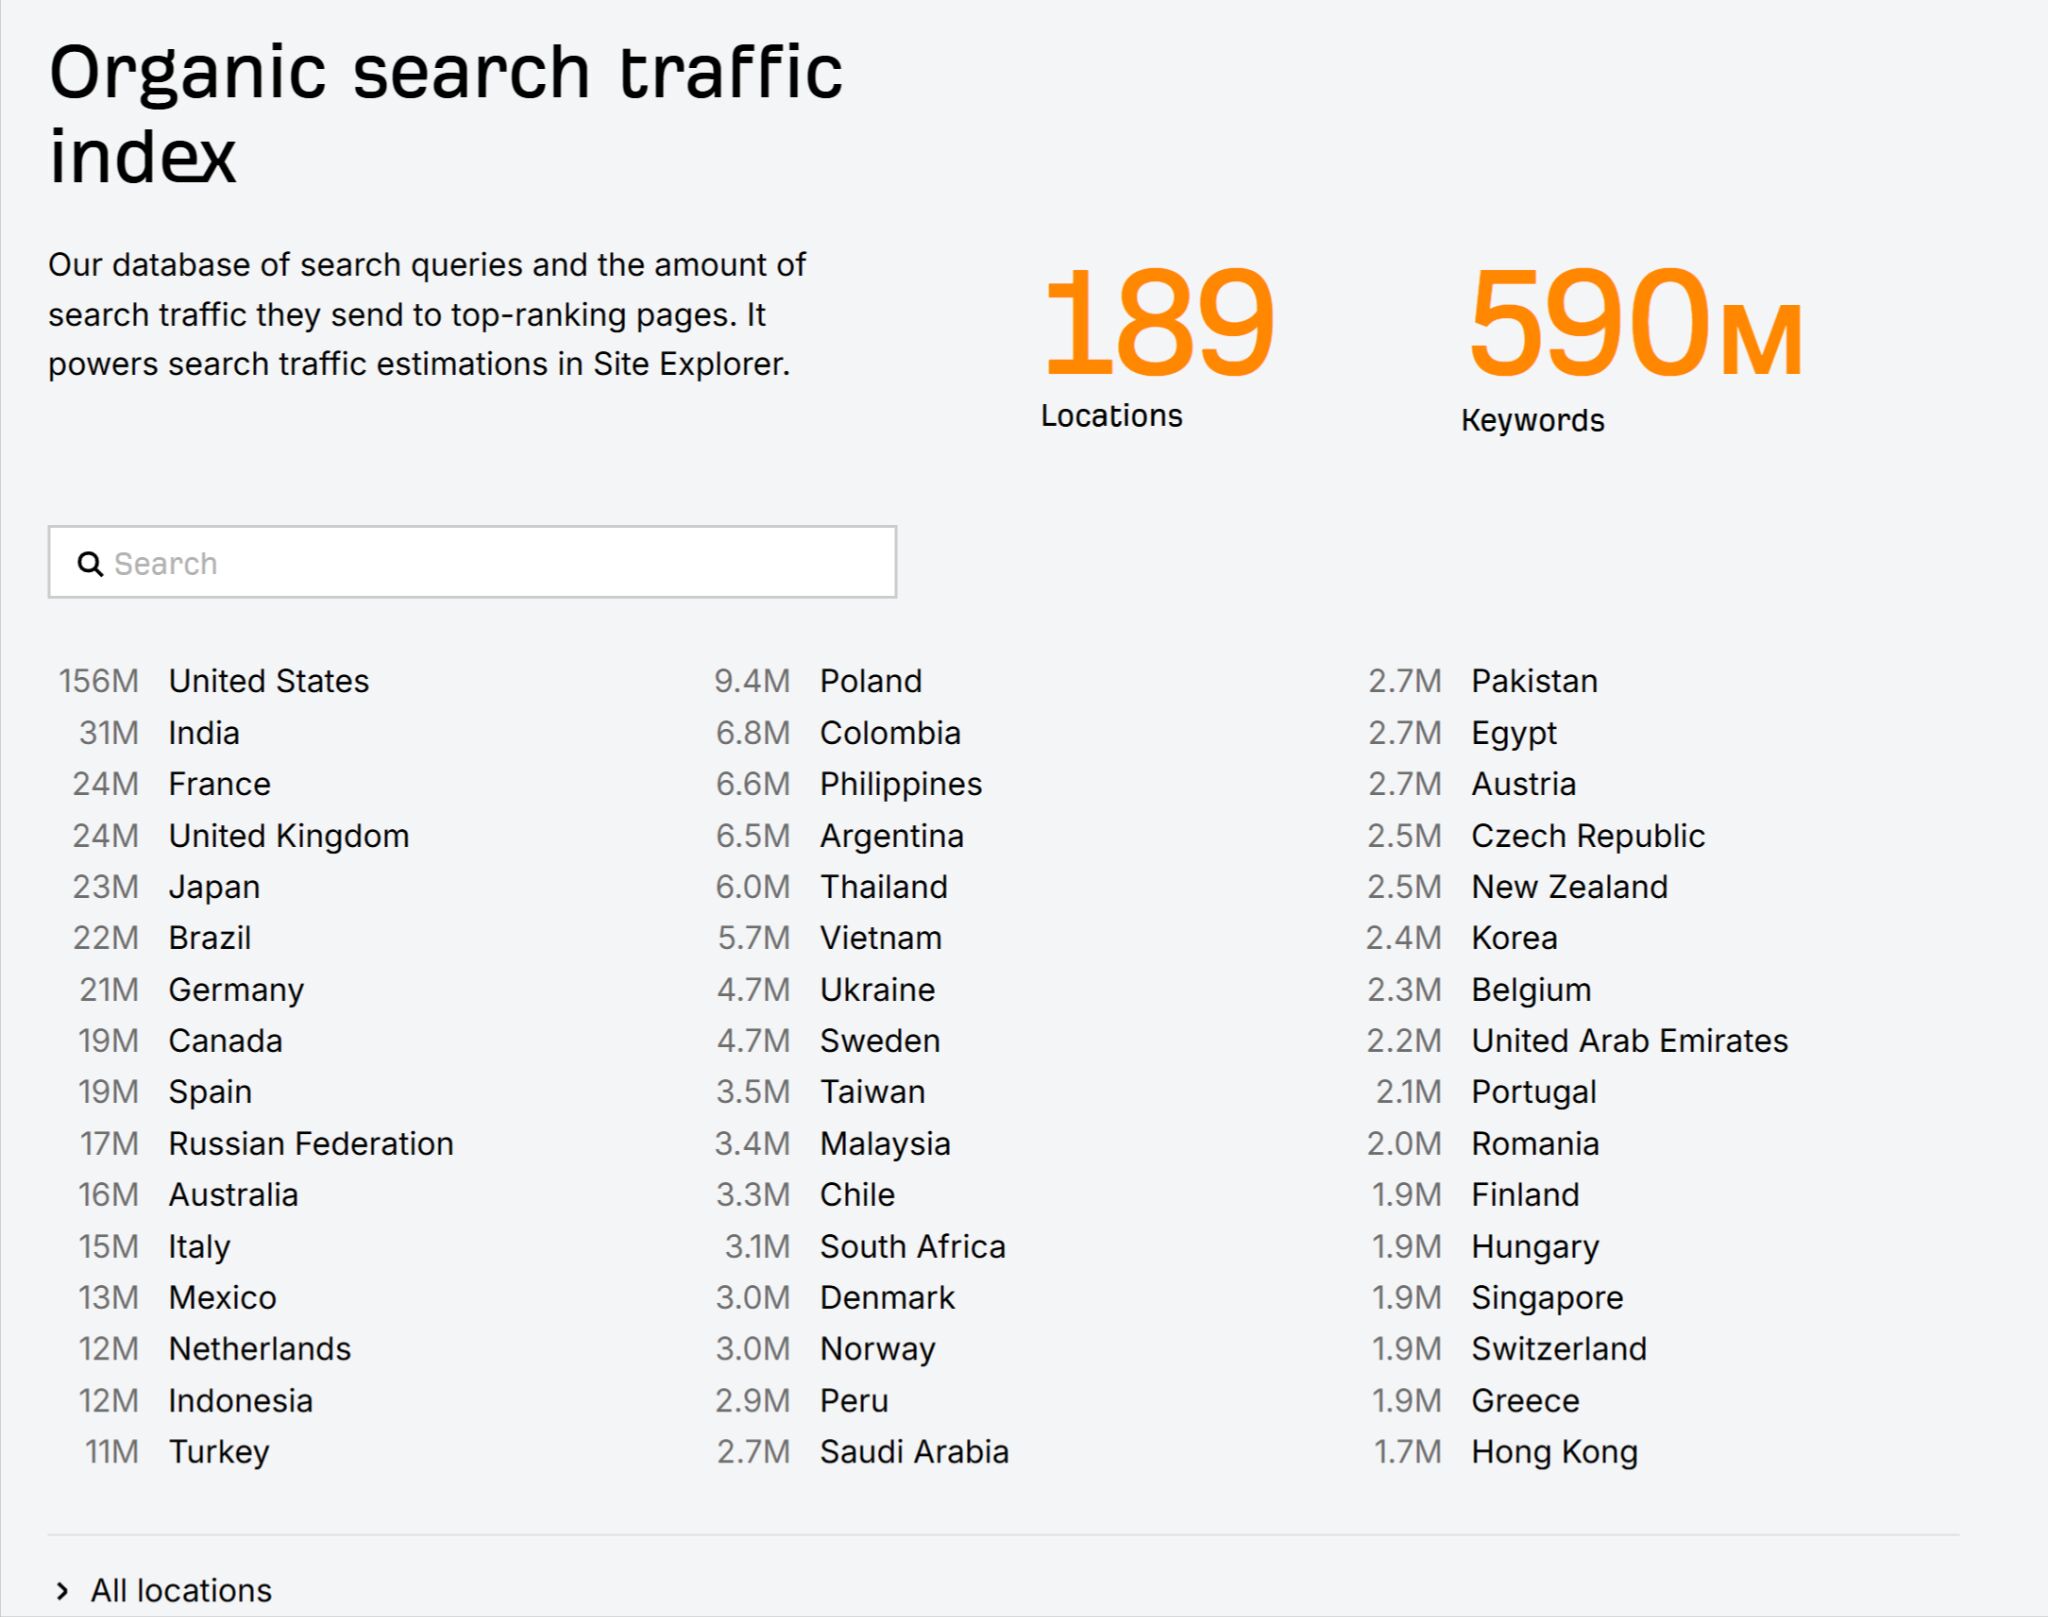Click the Russian Federation entry
This screenshot has height=1617, width=2048.
310,1143
